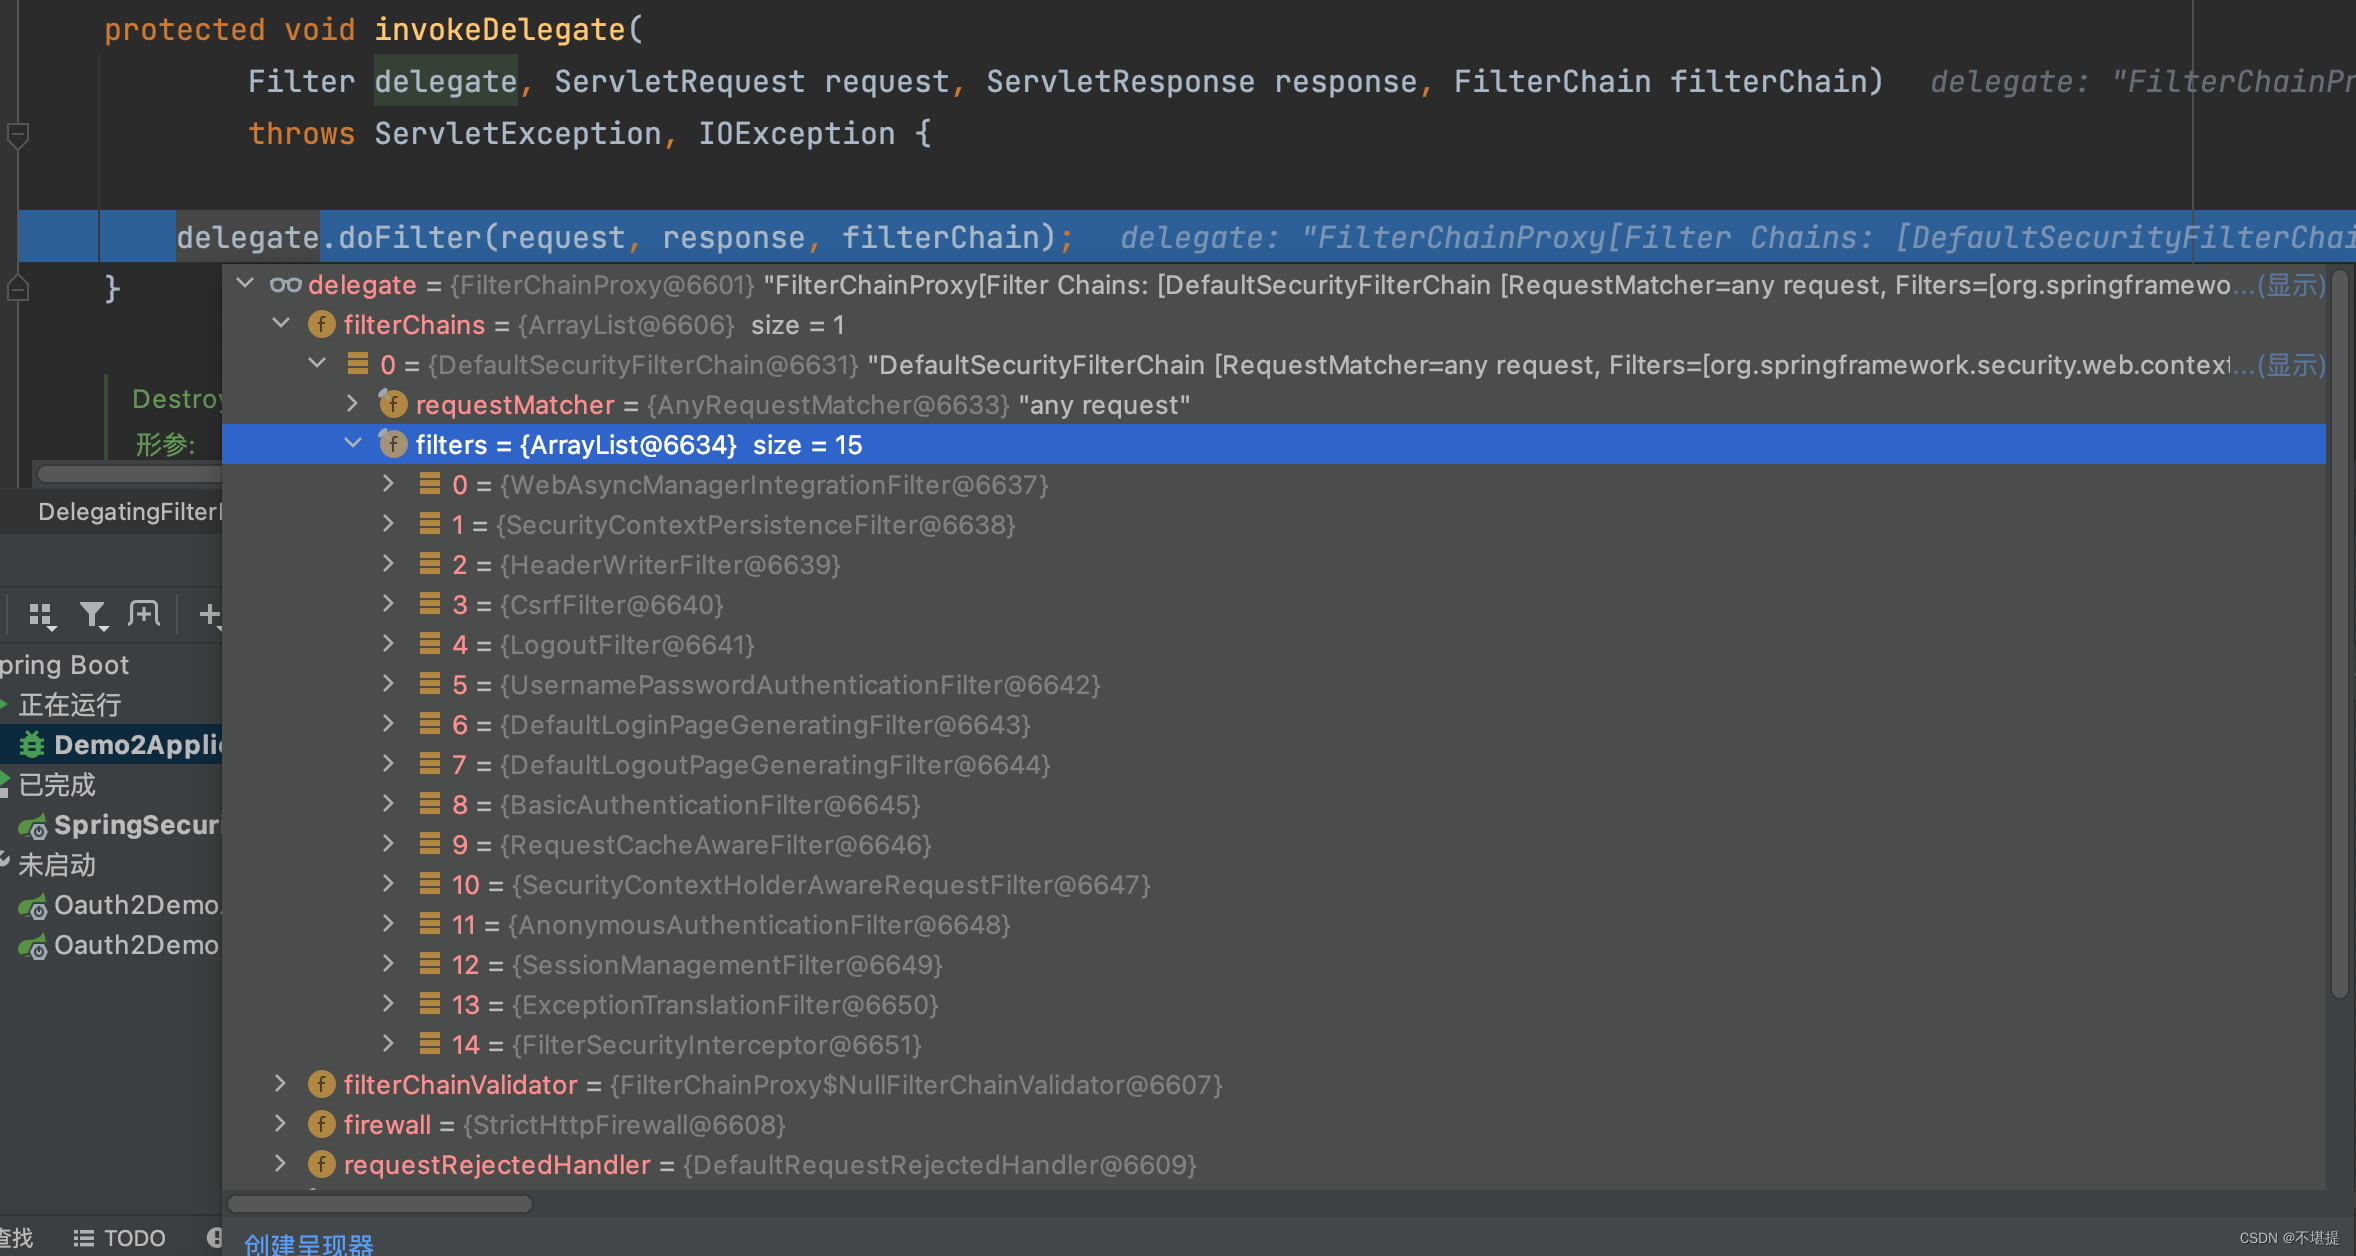Expand the UsernamePasswordAuthenticationFilter entry
This screenshot has width=2356, height=1256.
pyautogui.click(x=388, y=684)
